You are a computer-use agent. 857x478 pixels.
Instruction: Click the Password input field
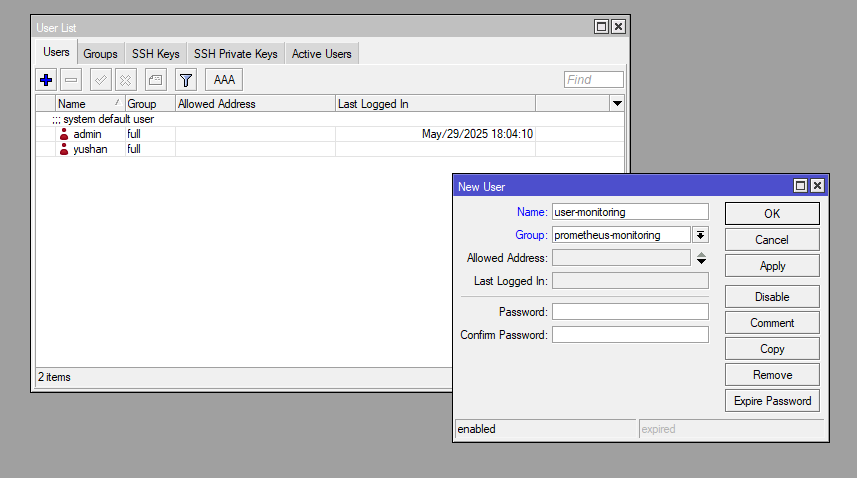coord(630,312)
